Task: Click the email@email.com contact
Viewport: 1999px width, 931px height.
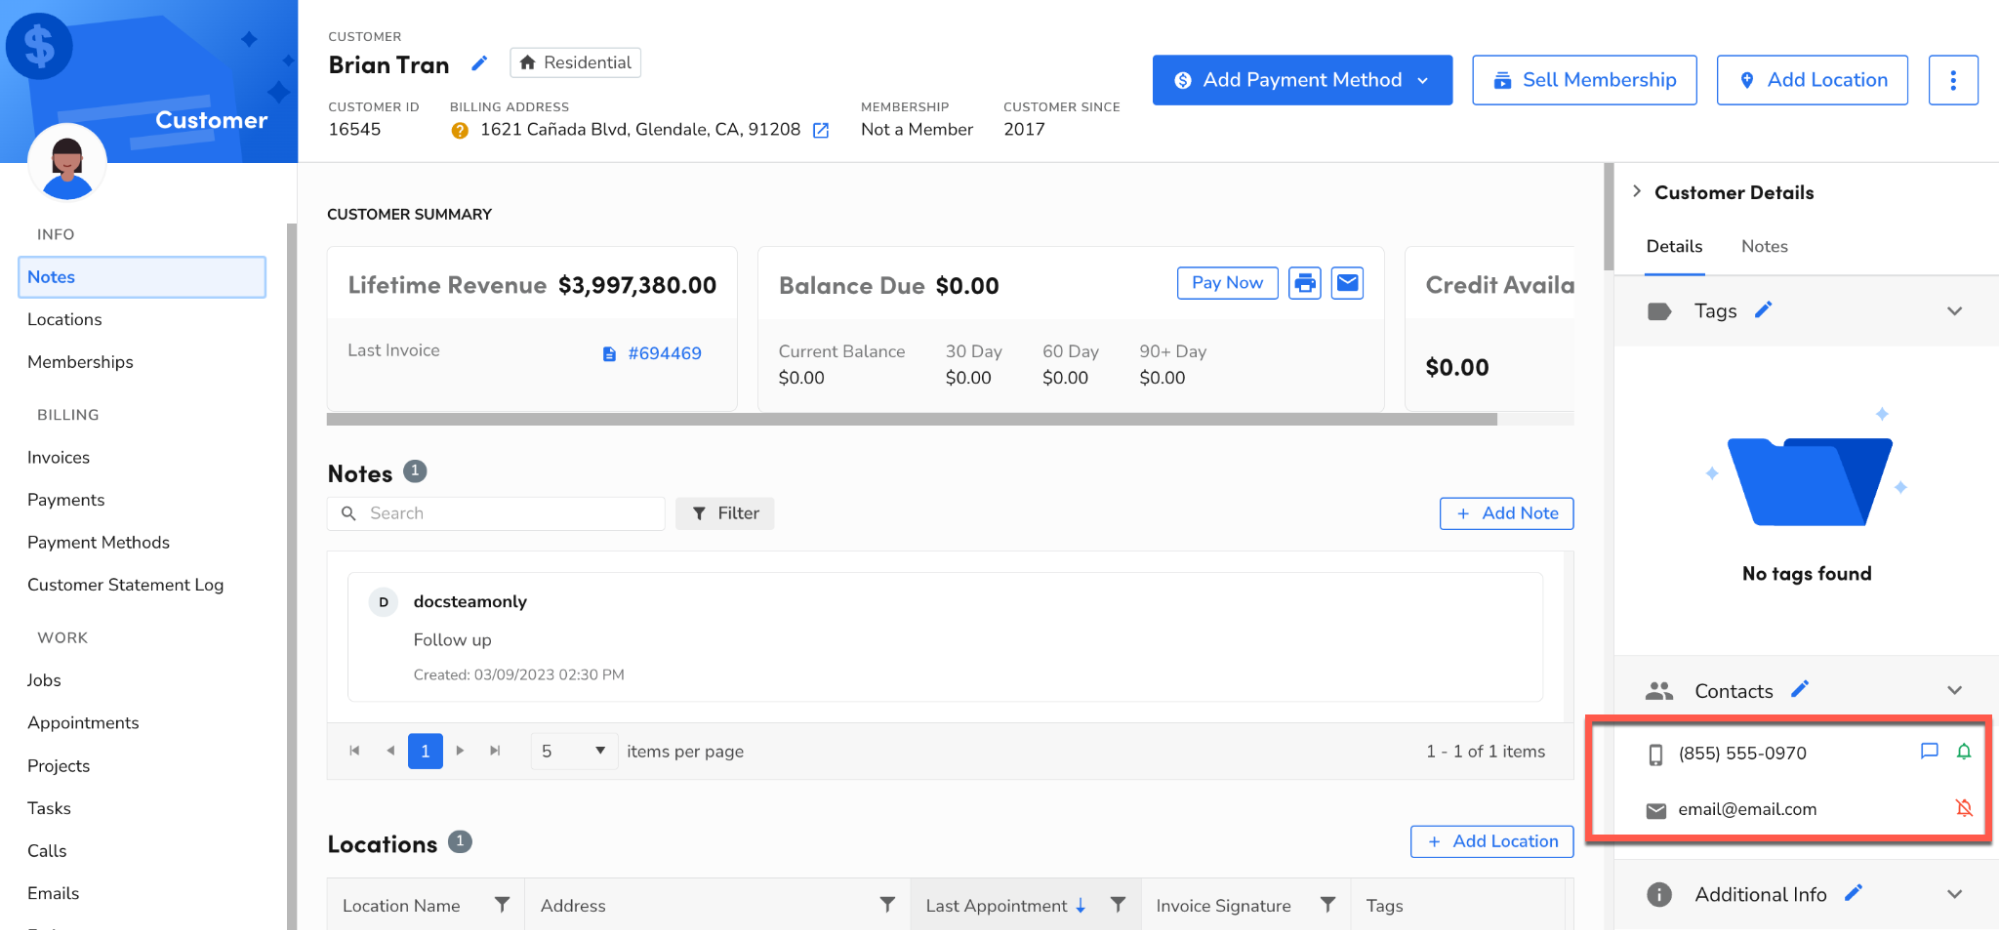Action: coord(1747,809)
